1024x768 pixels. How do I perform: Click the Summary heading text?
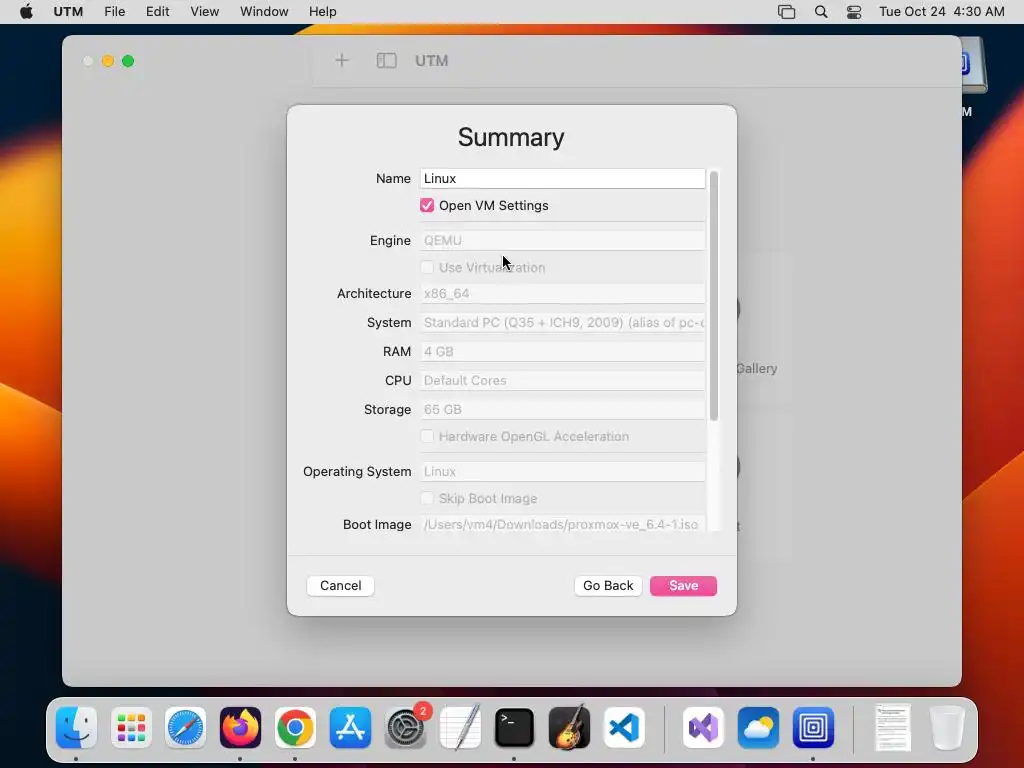coord(511,138)
